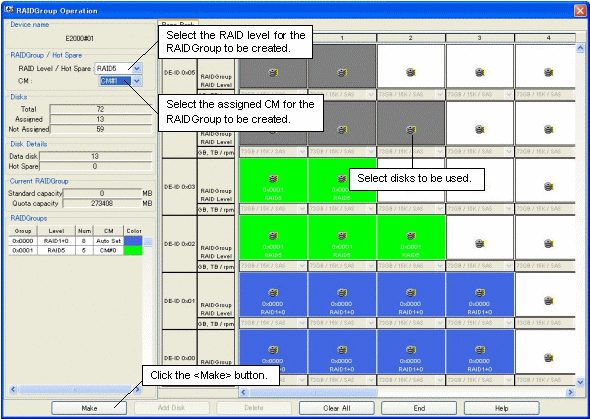The width and height of the screenshot is (590, 419).
Task: Click blue RAID1+0 disk in column 3 of DE-ID 0x01
Action: coord(480,295)
